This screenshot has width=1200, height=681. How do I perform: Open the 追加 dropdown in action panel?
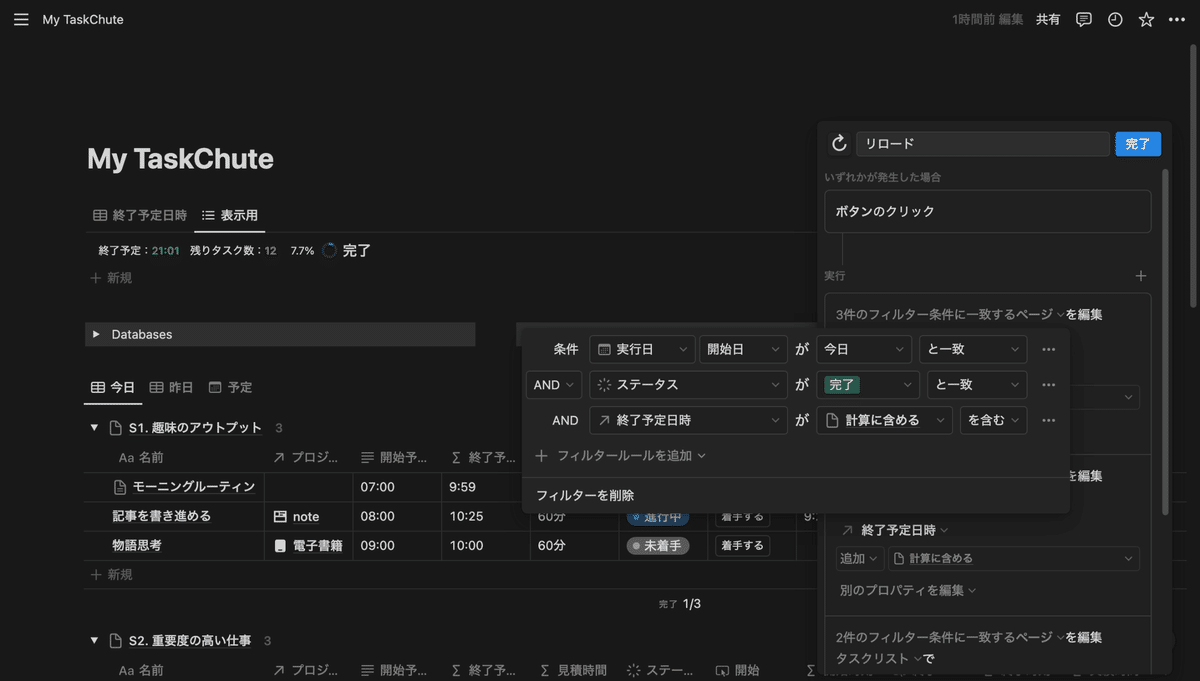pyautogui.click(x=860, y=558)
